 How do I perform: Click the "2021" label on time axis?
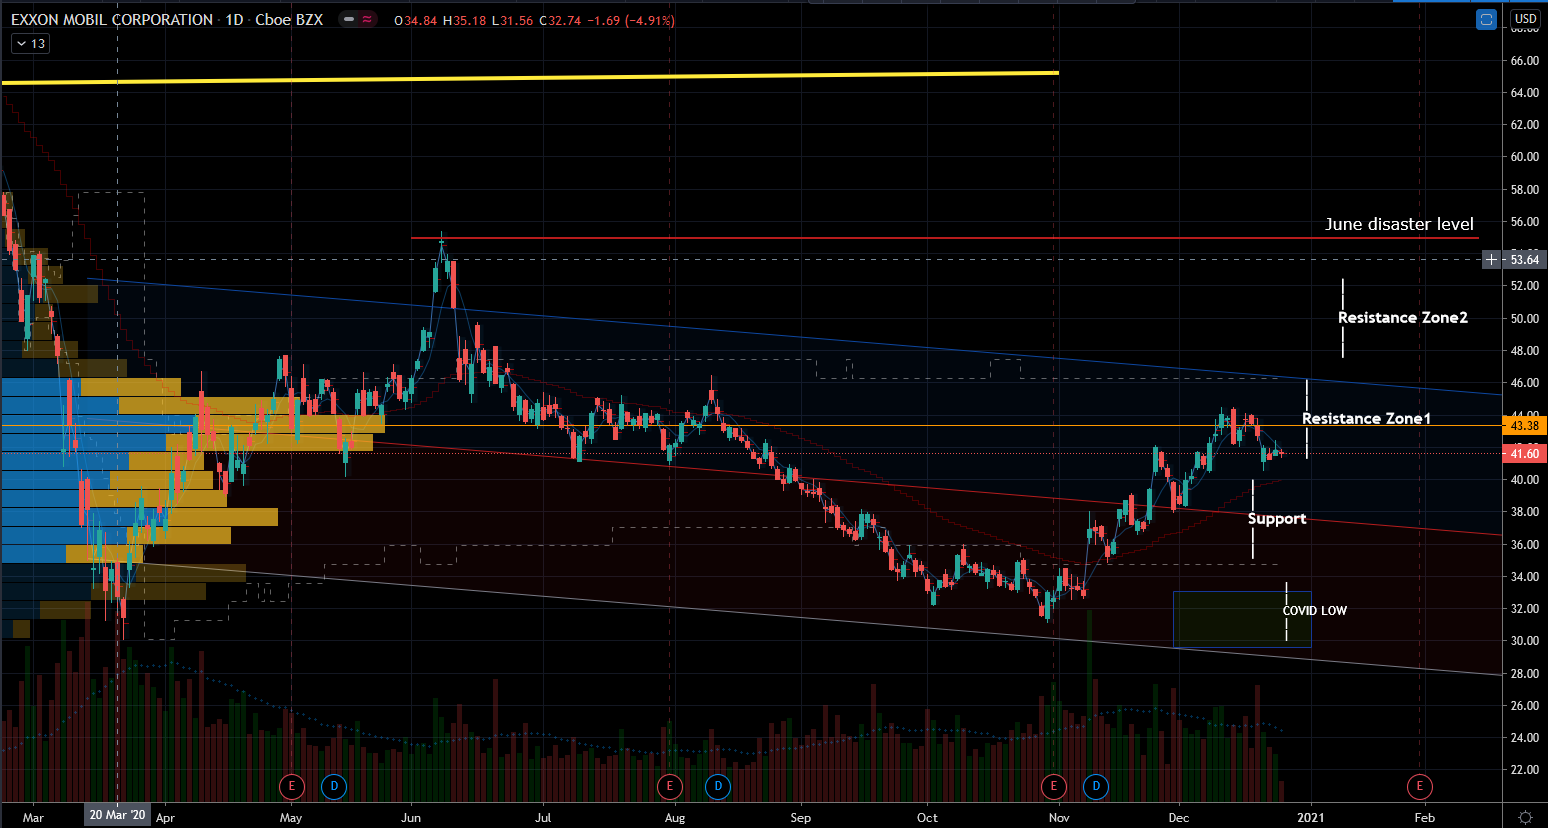1310,818
